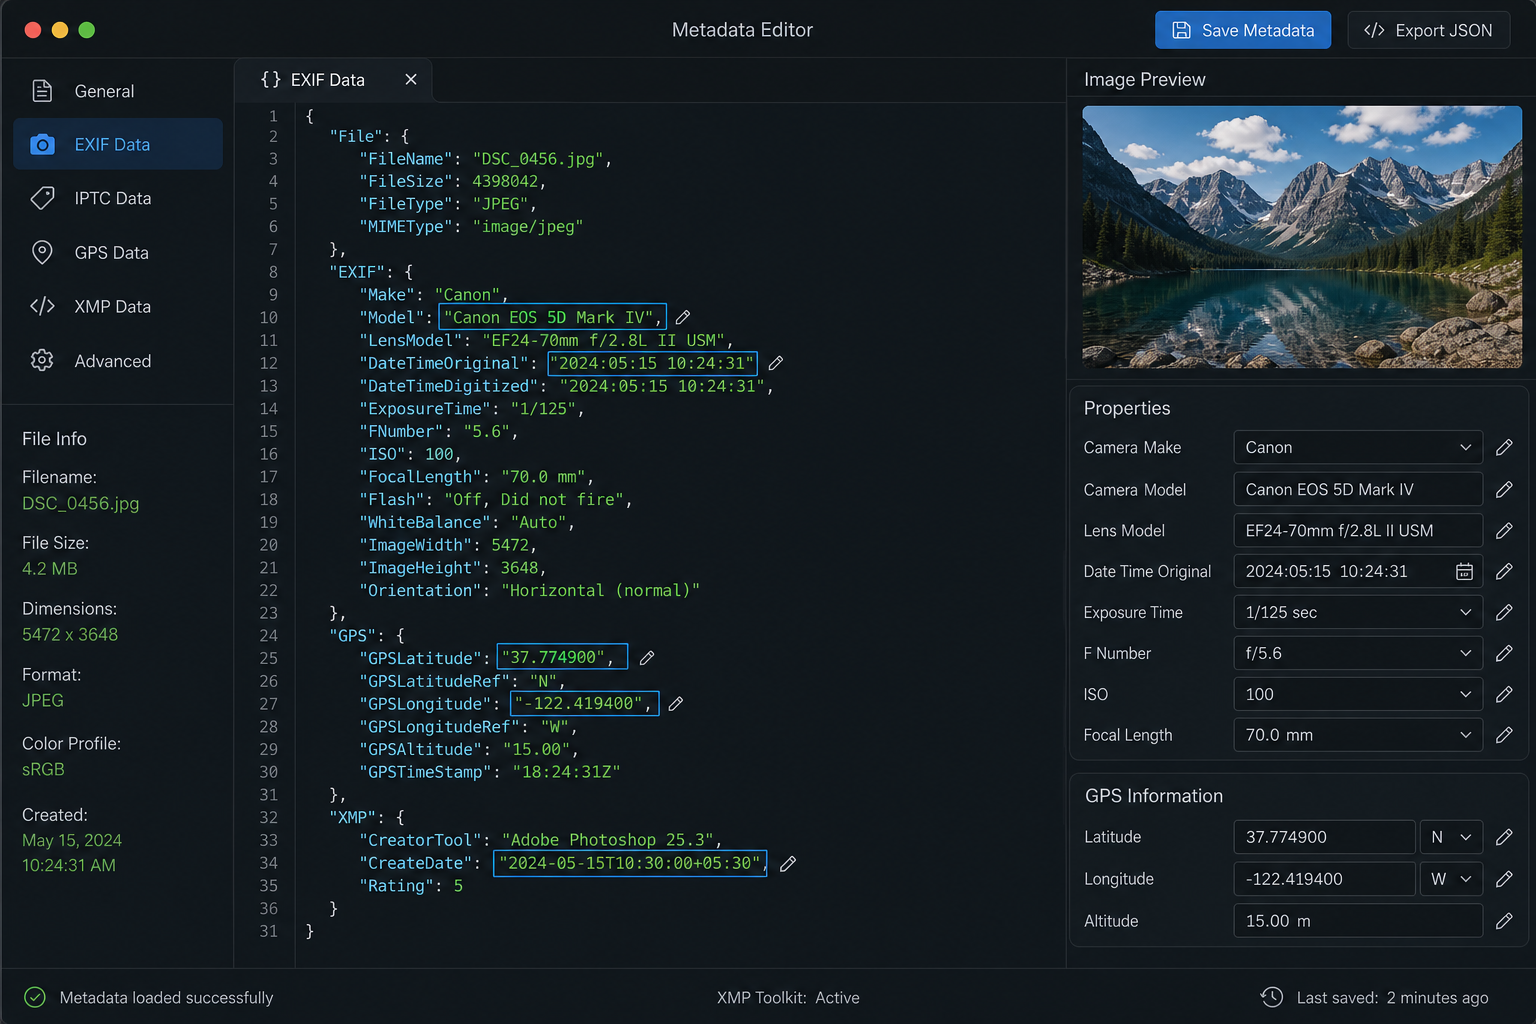Click the edit pencil in the Longitude row
The width and height of the screenshot is (1536, 1024).
coord(1504,879)
